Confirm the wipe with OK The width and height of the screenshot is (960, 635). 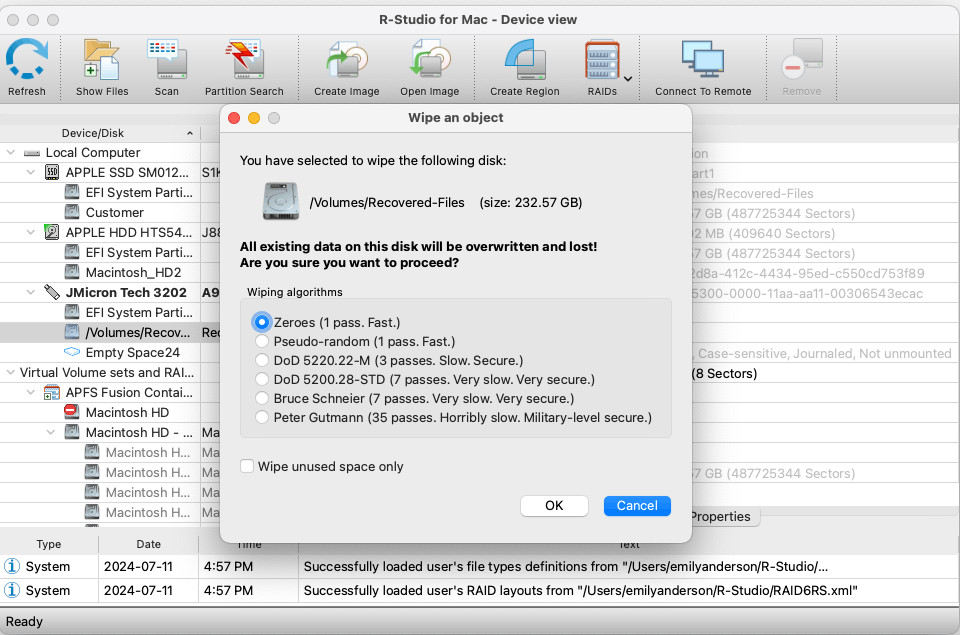coord(554,505)
